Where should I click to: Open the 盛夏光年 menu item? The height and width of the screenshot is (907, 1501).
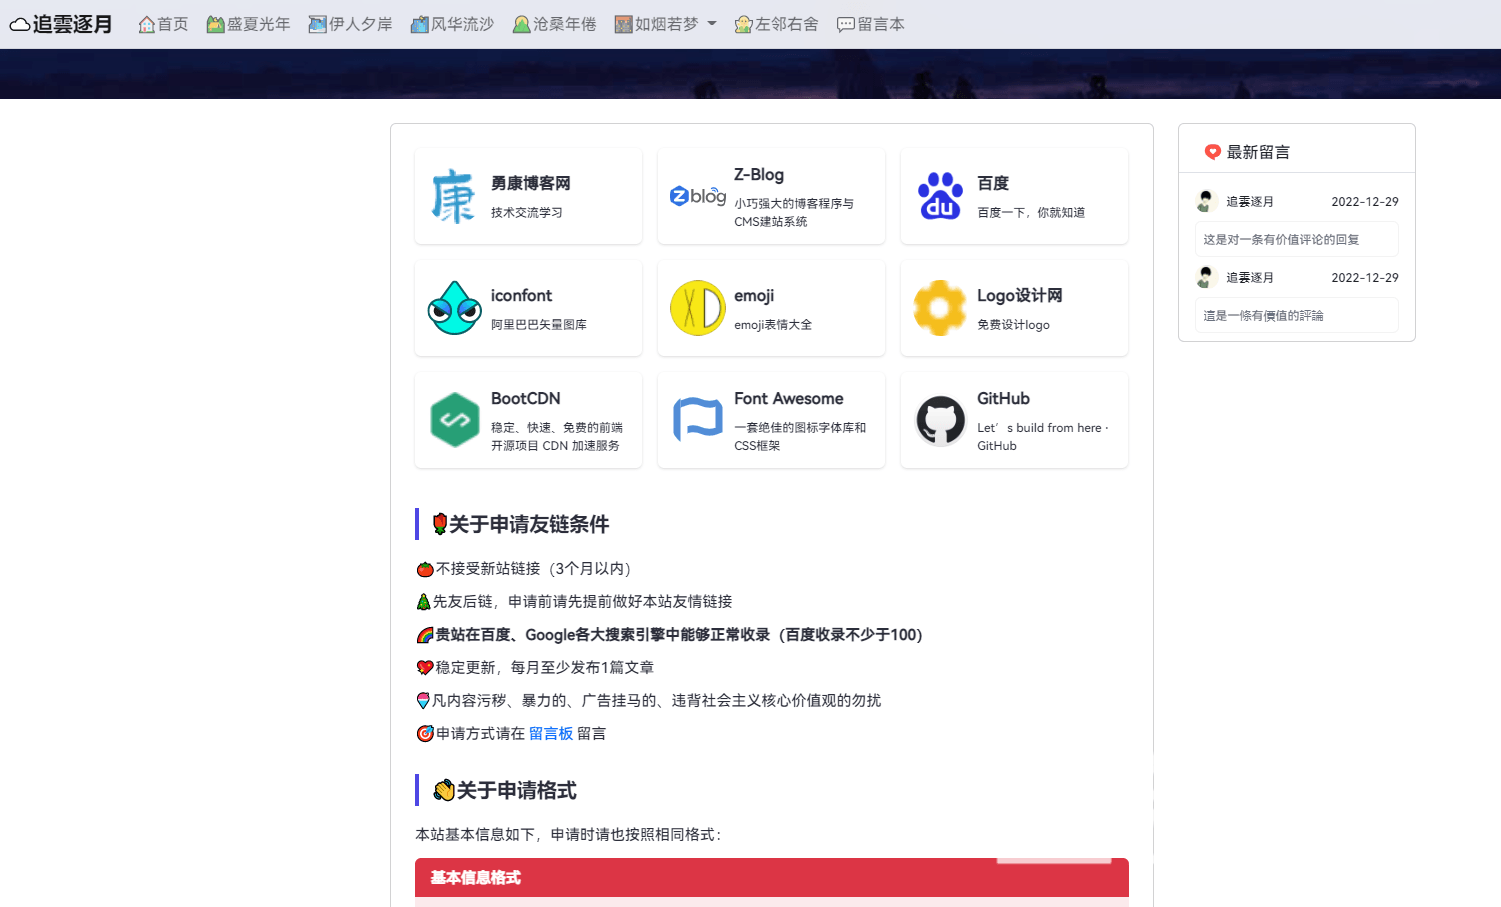[248, 24]
